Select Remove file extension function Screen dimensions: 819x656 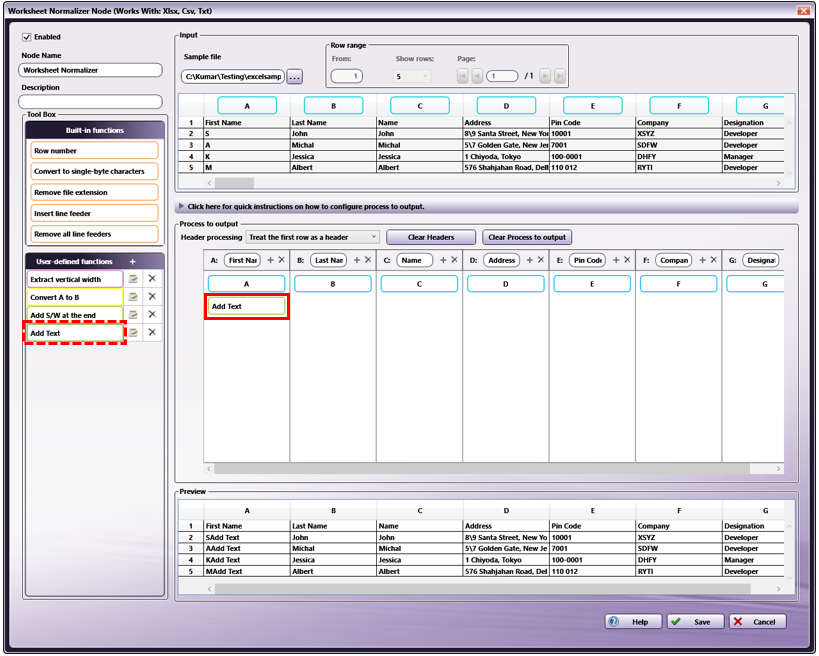pos(94,192)
